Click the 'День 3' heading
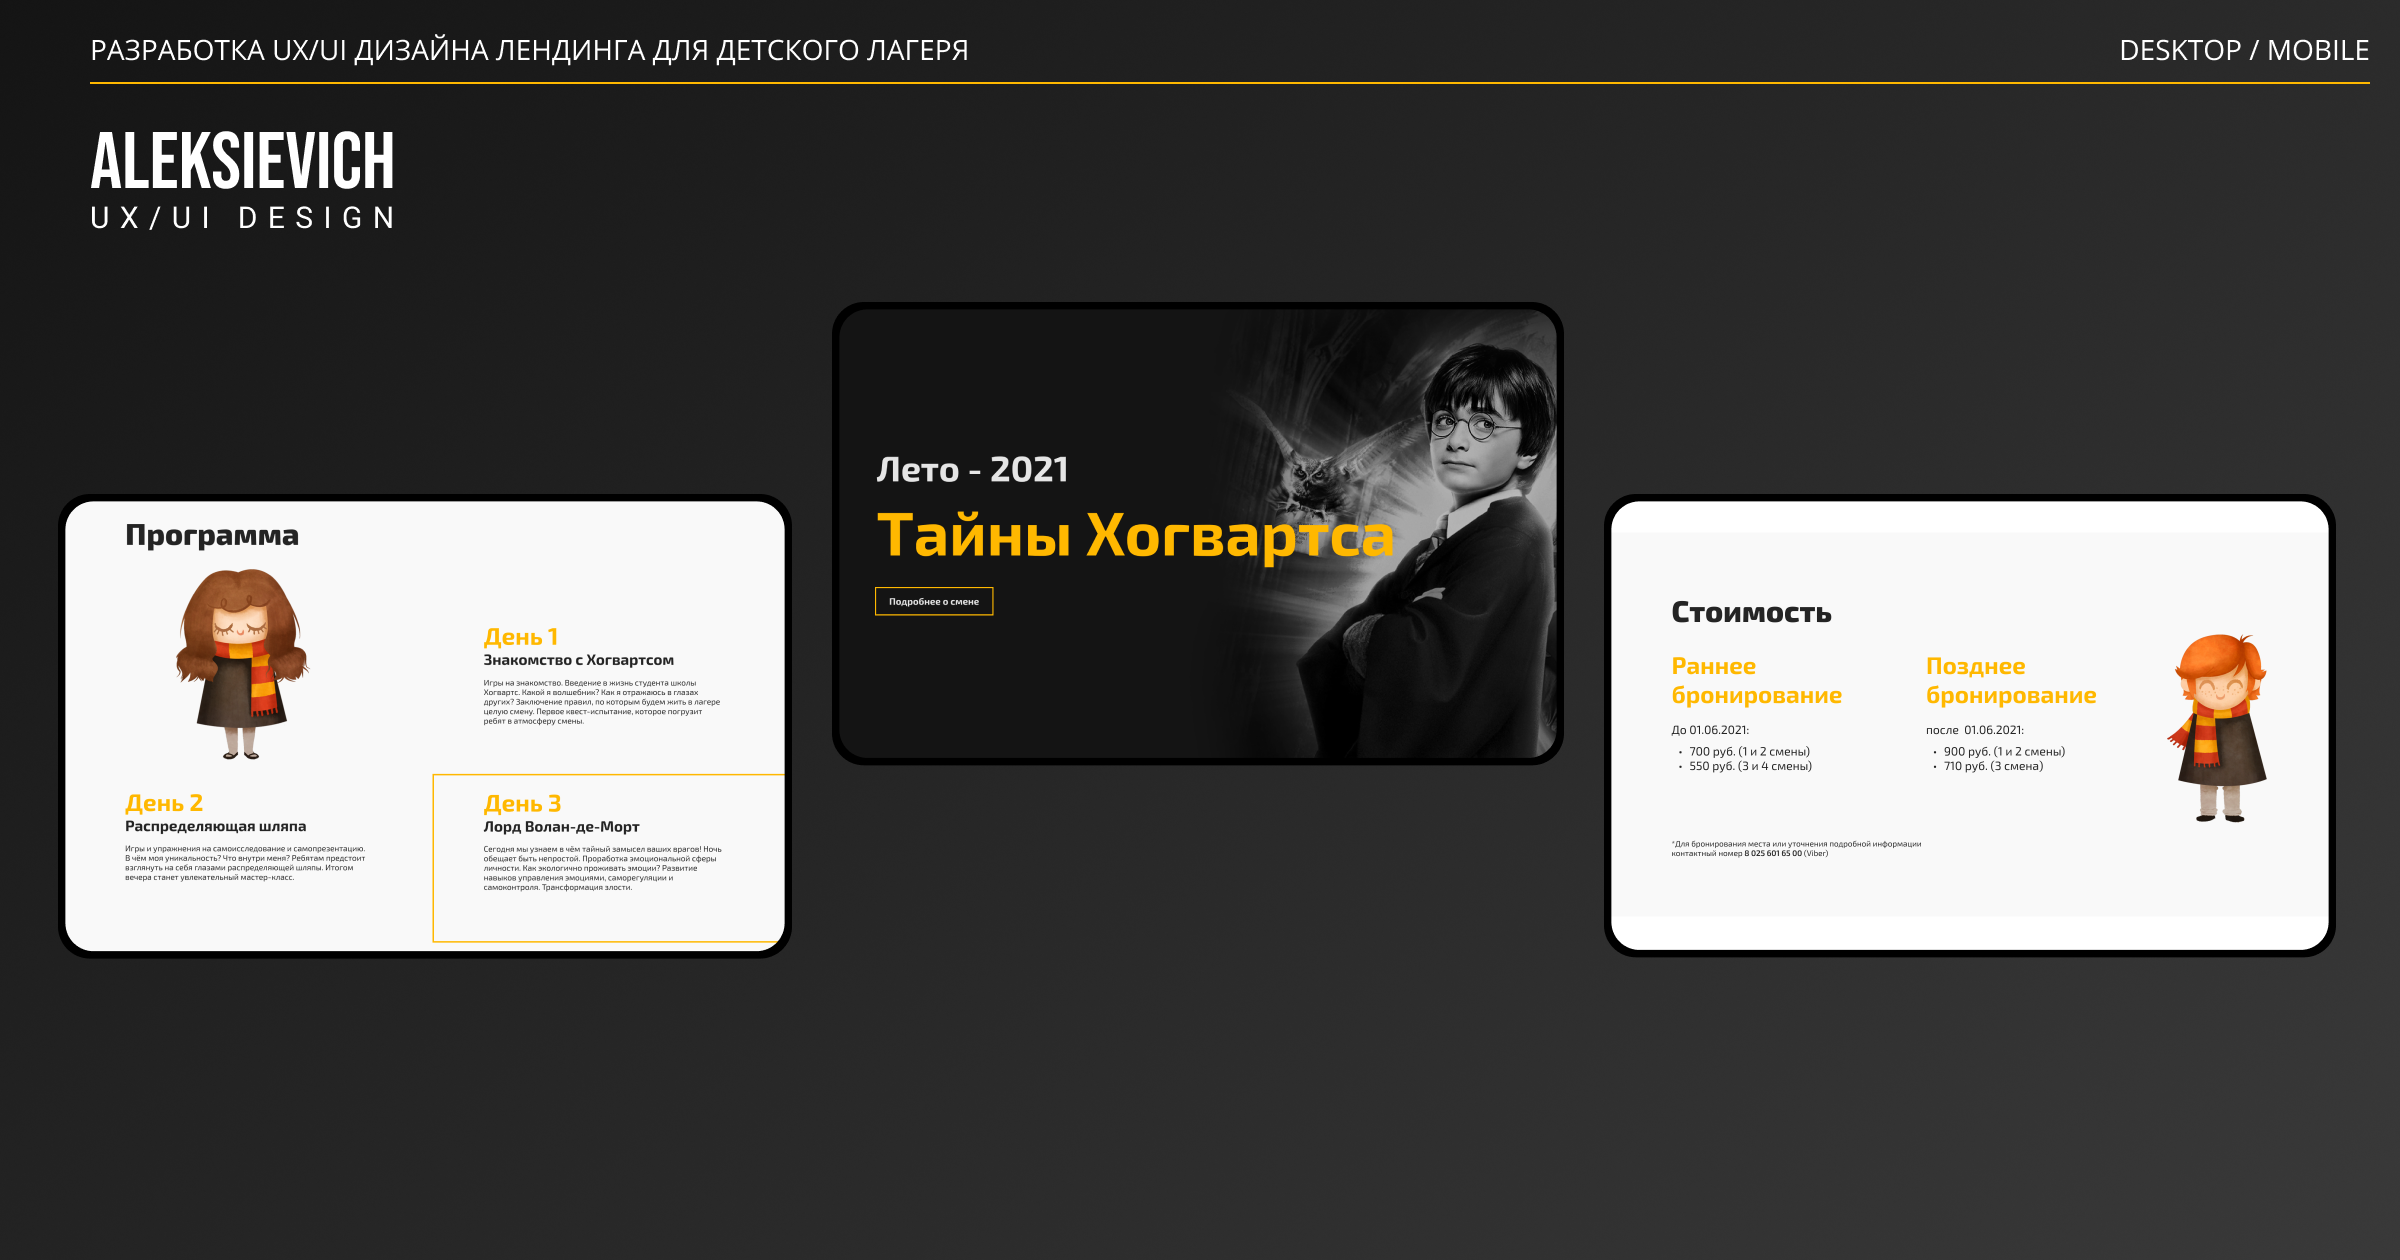 coord(522,804)
